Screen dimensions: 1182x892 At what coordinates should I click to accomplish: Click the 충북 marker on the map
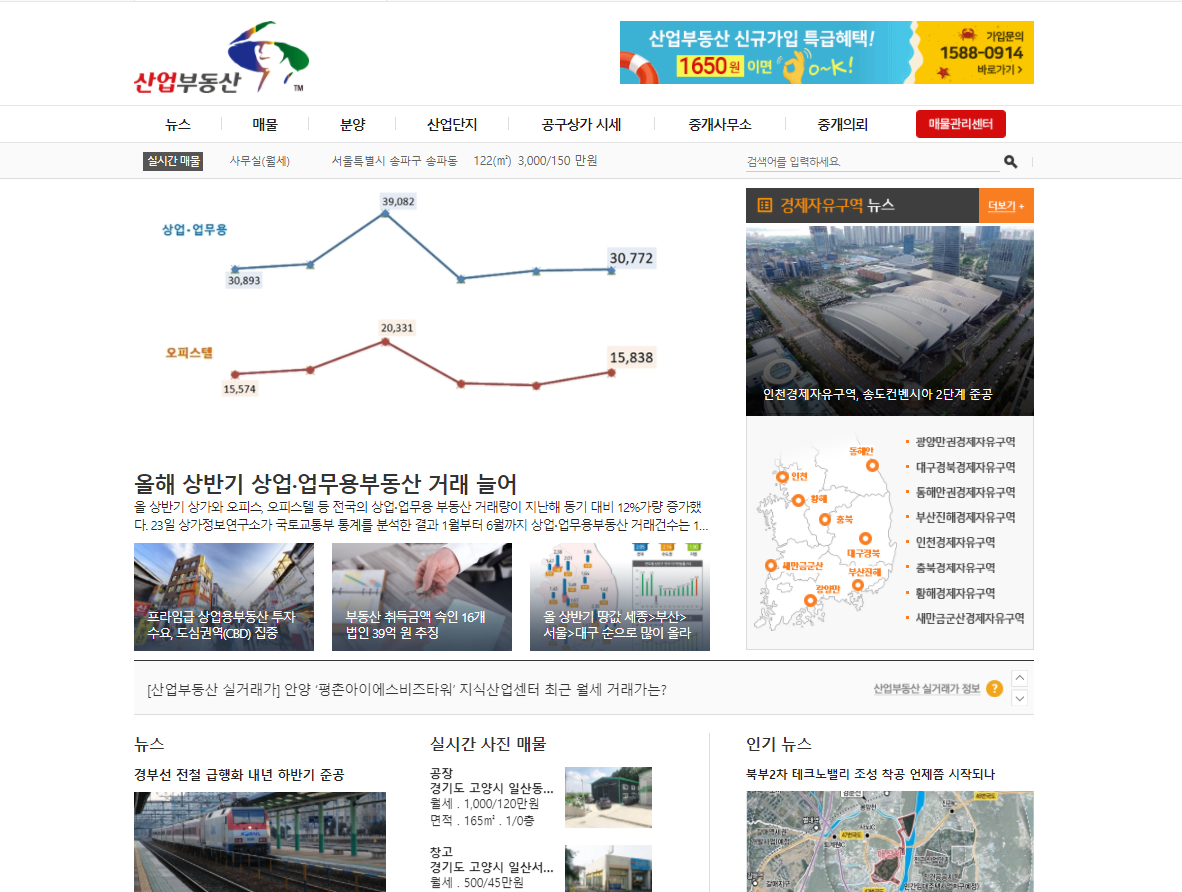[x=825, y=519]
